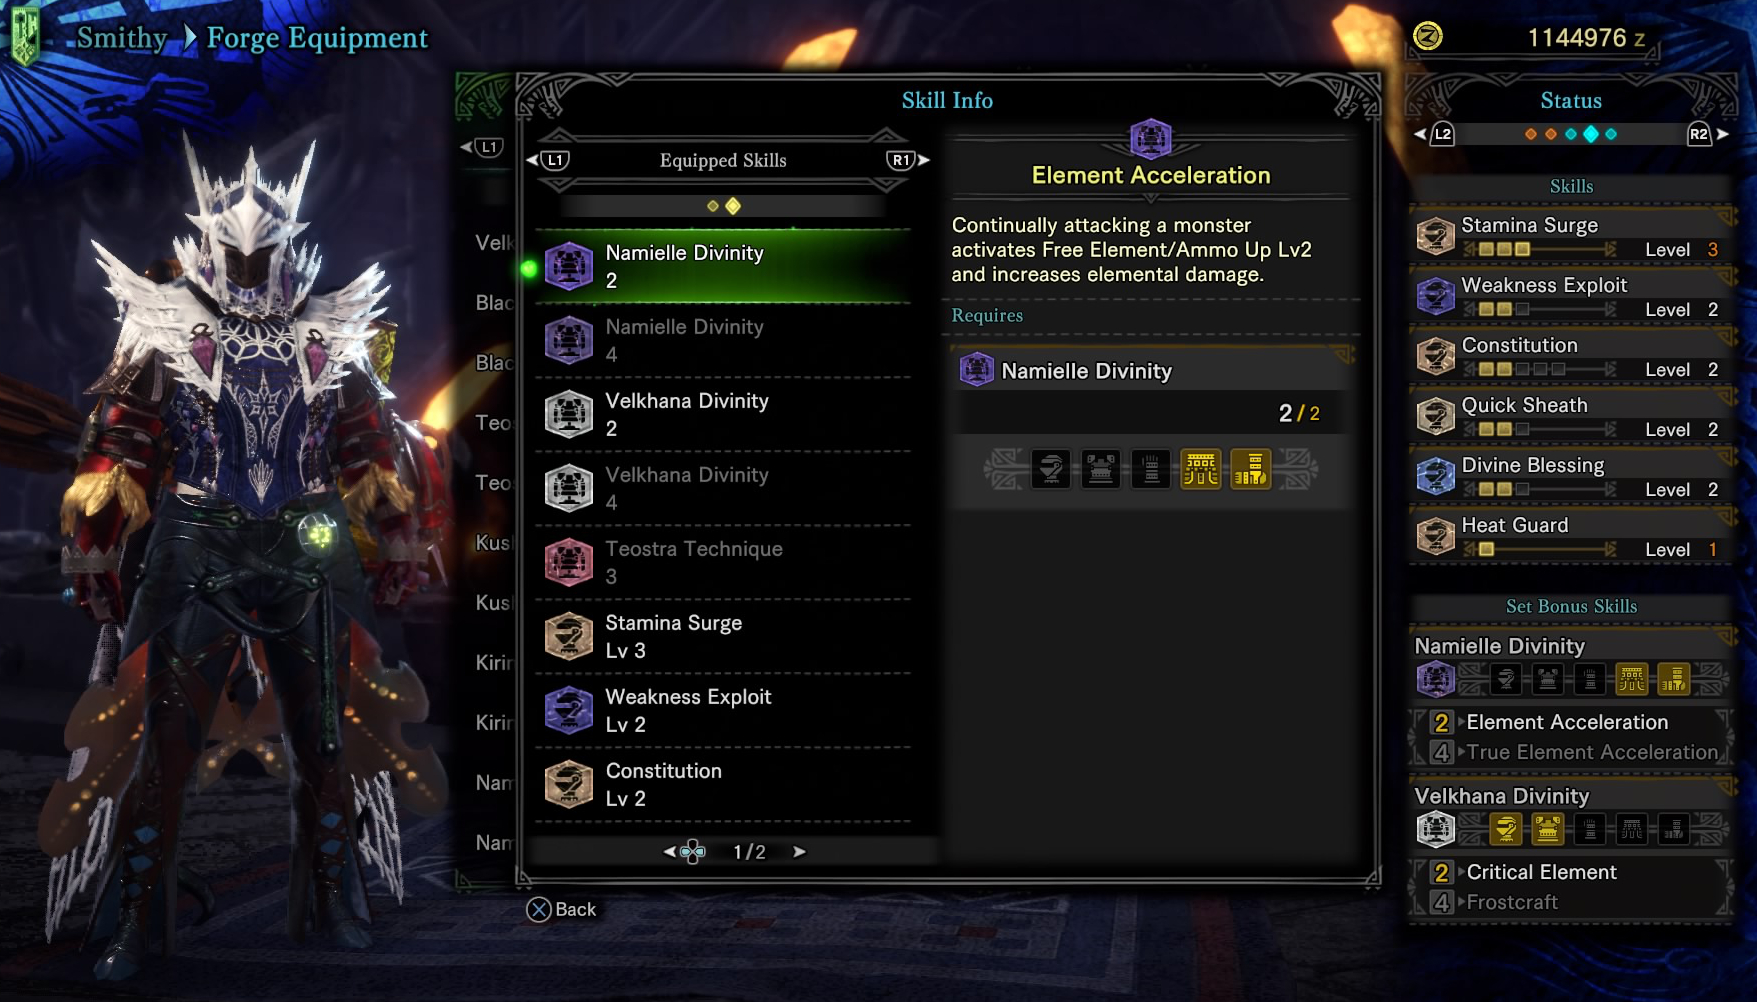
Task: Click the Element Acceleration skill icon
Action: (1151, 138)
